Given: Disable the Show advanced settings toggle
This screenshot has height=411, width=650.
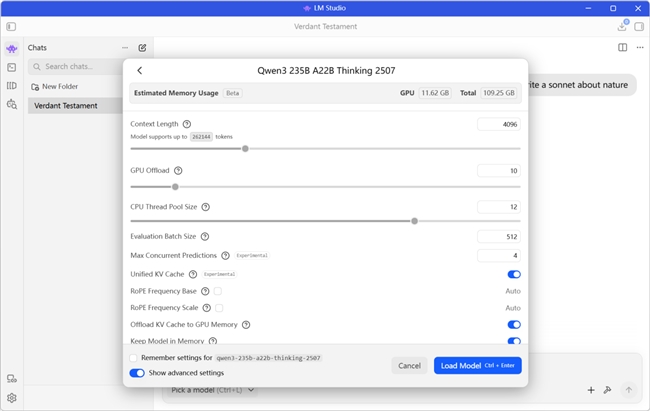Looking at the screenshot, I should pyautogui.click(x=137, y=373).
